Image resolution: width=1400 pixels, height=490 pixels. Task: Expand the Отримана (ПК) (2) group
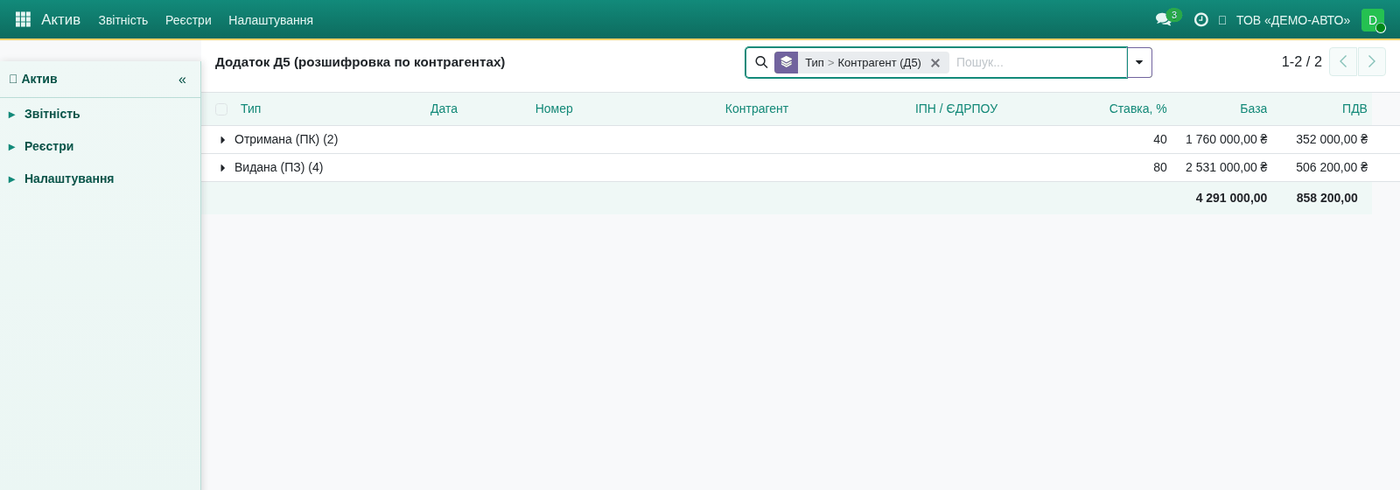(x=223, y=140)
